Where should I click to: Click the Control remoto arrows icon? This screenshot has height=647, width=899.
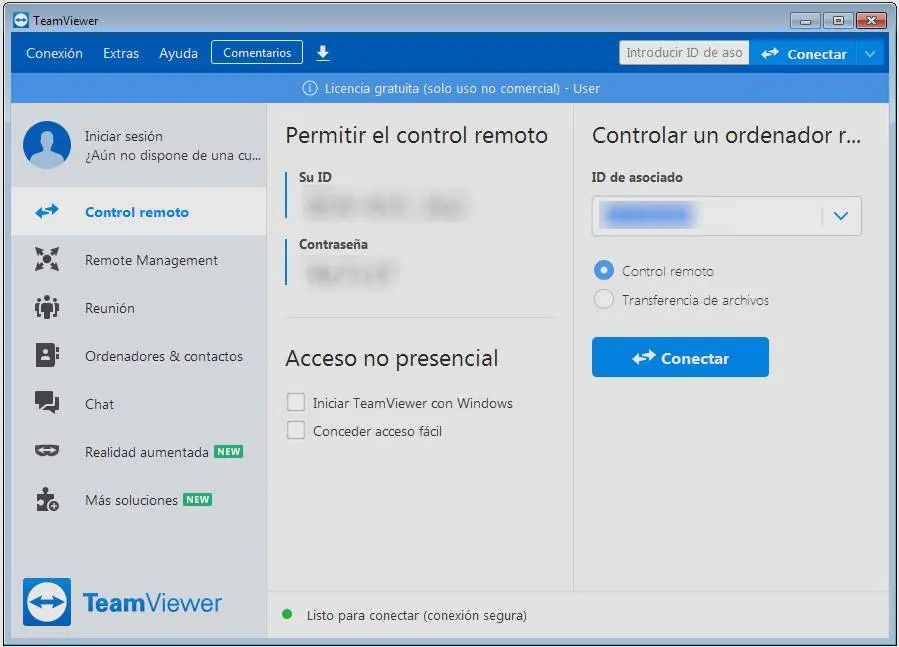47,212
